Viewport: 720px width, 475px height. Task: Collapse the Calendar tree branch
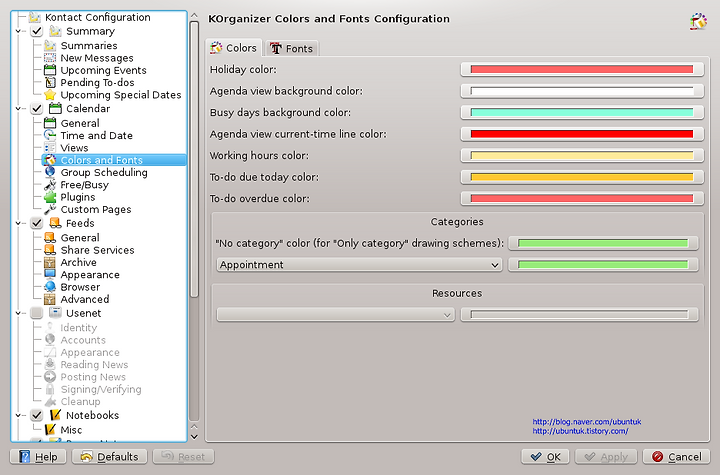[18, 109]
